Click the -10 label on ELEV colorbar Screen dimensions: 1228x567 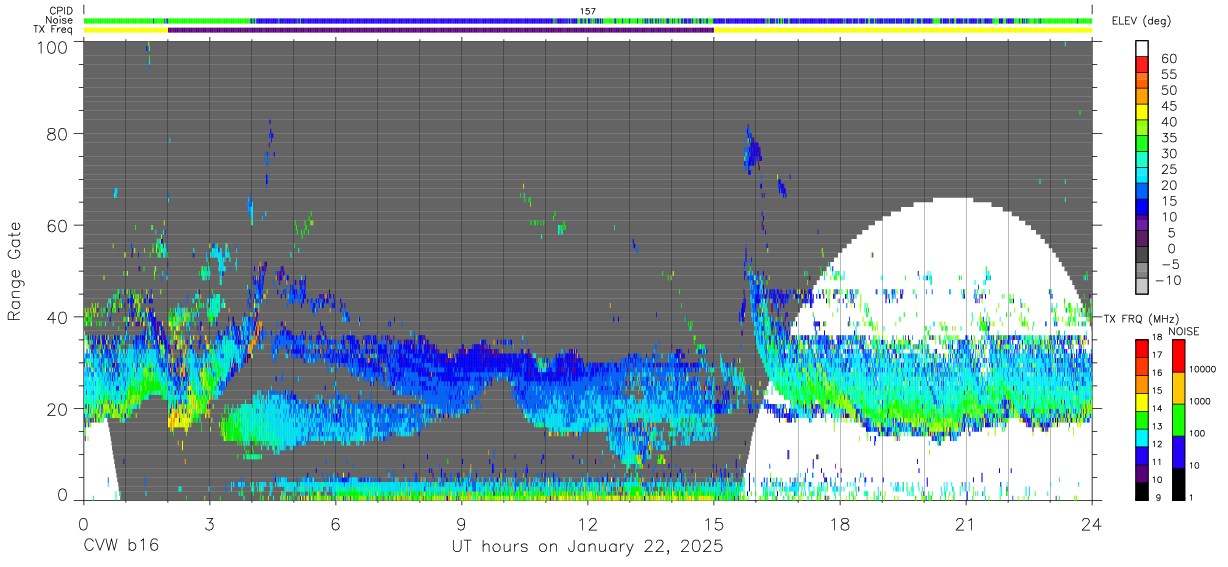1170,280
